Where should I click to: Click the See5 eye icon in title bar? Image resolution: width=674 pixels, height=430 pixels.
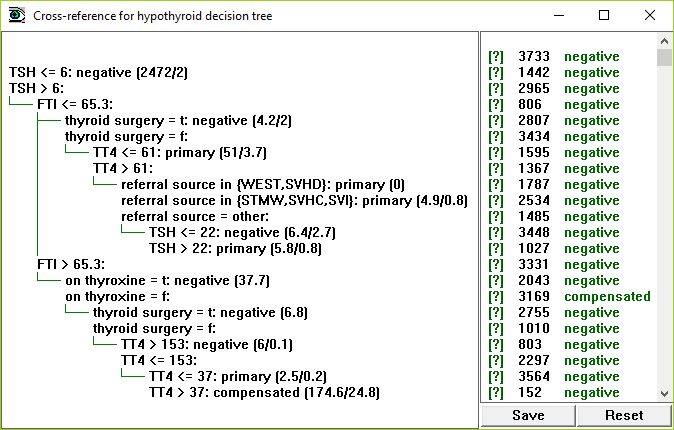tap(17, 15)
